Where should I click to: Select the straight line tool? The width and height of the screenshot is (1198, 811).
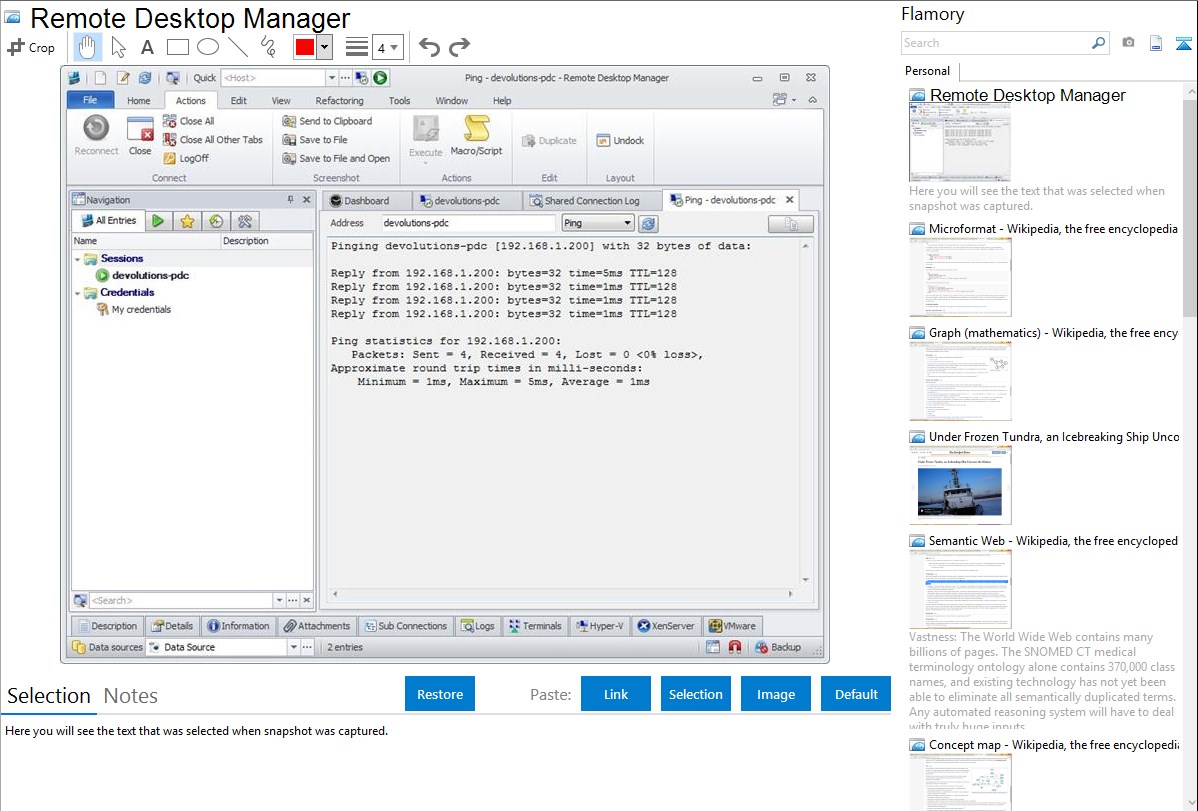(x=238, y=47)
